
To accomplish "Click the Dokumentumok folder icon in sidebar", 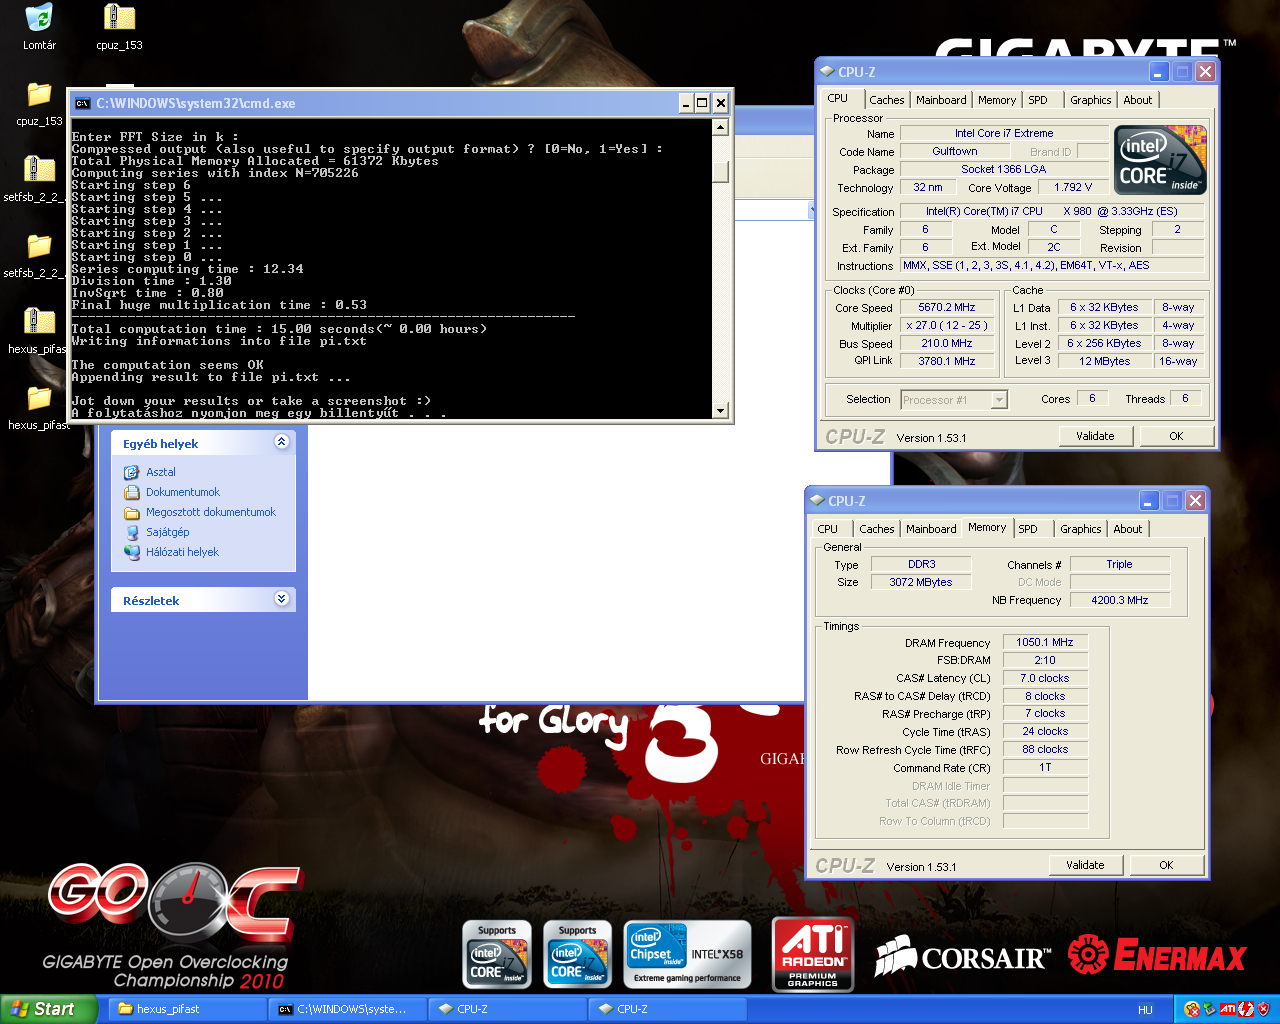I will (131, 492).
